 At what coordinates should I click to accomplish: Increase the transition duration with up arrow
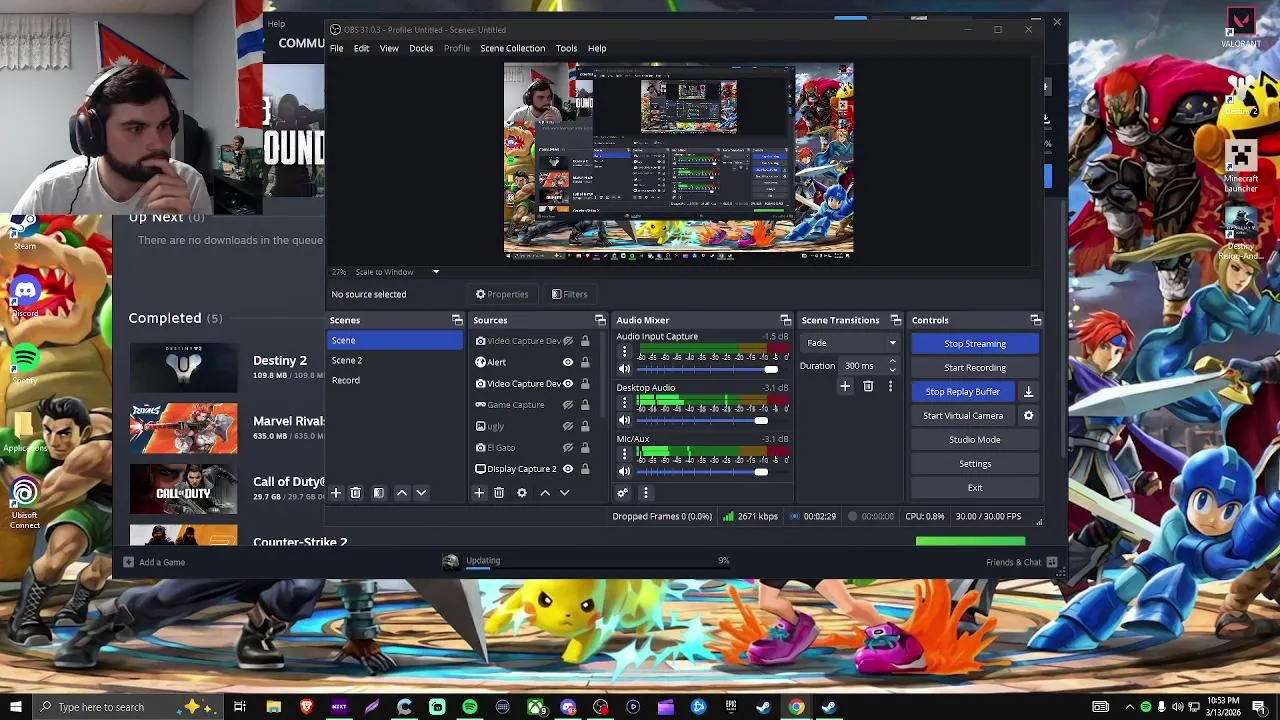click(892, 362)
